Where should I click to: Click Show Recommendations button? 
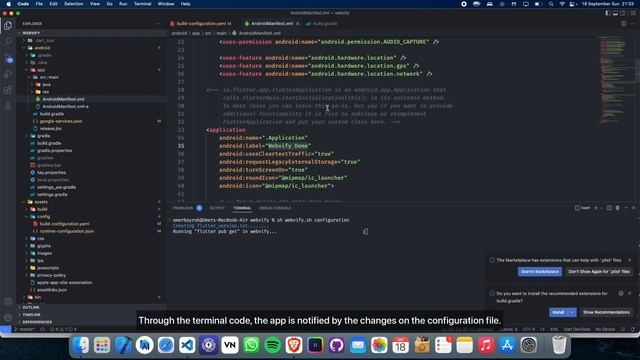coord(606,312)
